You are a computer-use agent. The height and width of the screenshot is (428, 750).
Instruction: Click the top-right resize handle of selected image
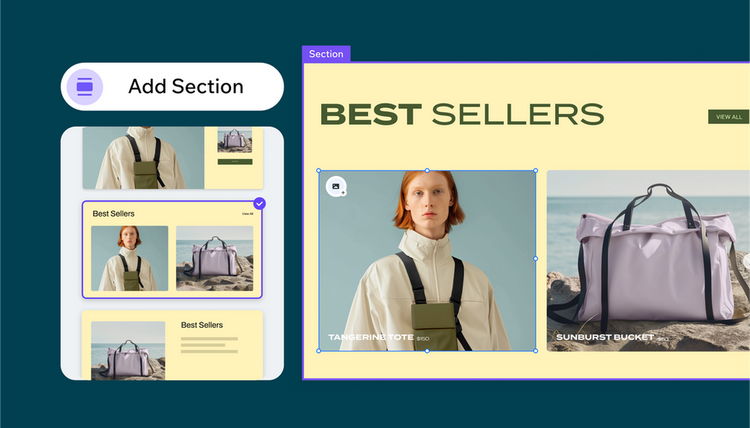[x=536, y=170]
